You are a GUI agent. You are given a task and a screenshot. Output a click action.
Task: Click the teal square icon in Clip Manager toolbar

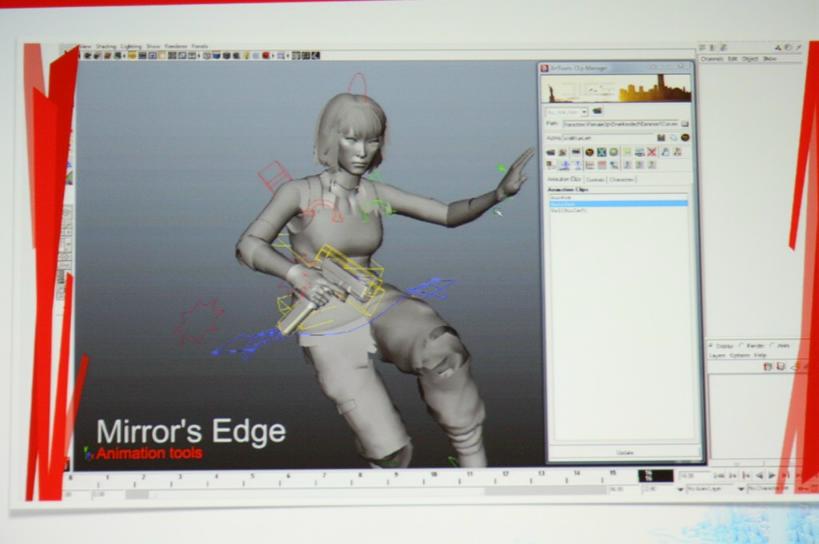point(602,152)
